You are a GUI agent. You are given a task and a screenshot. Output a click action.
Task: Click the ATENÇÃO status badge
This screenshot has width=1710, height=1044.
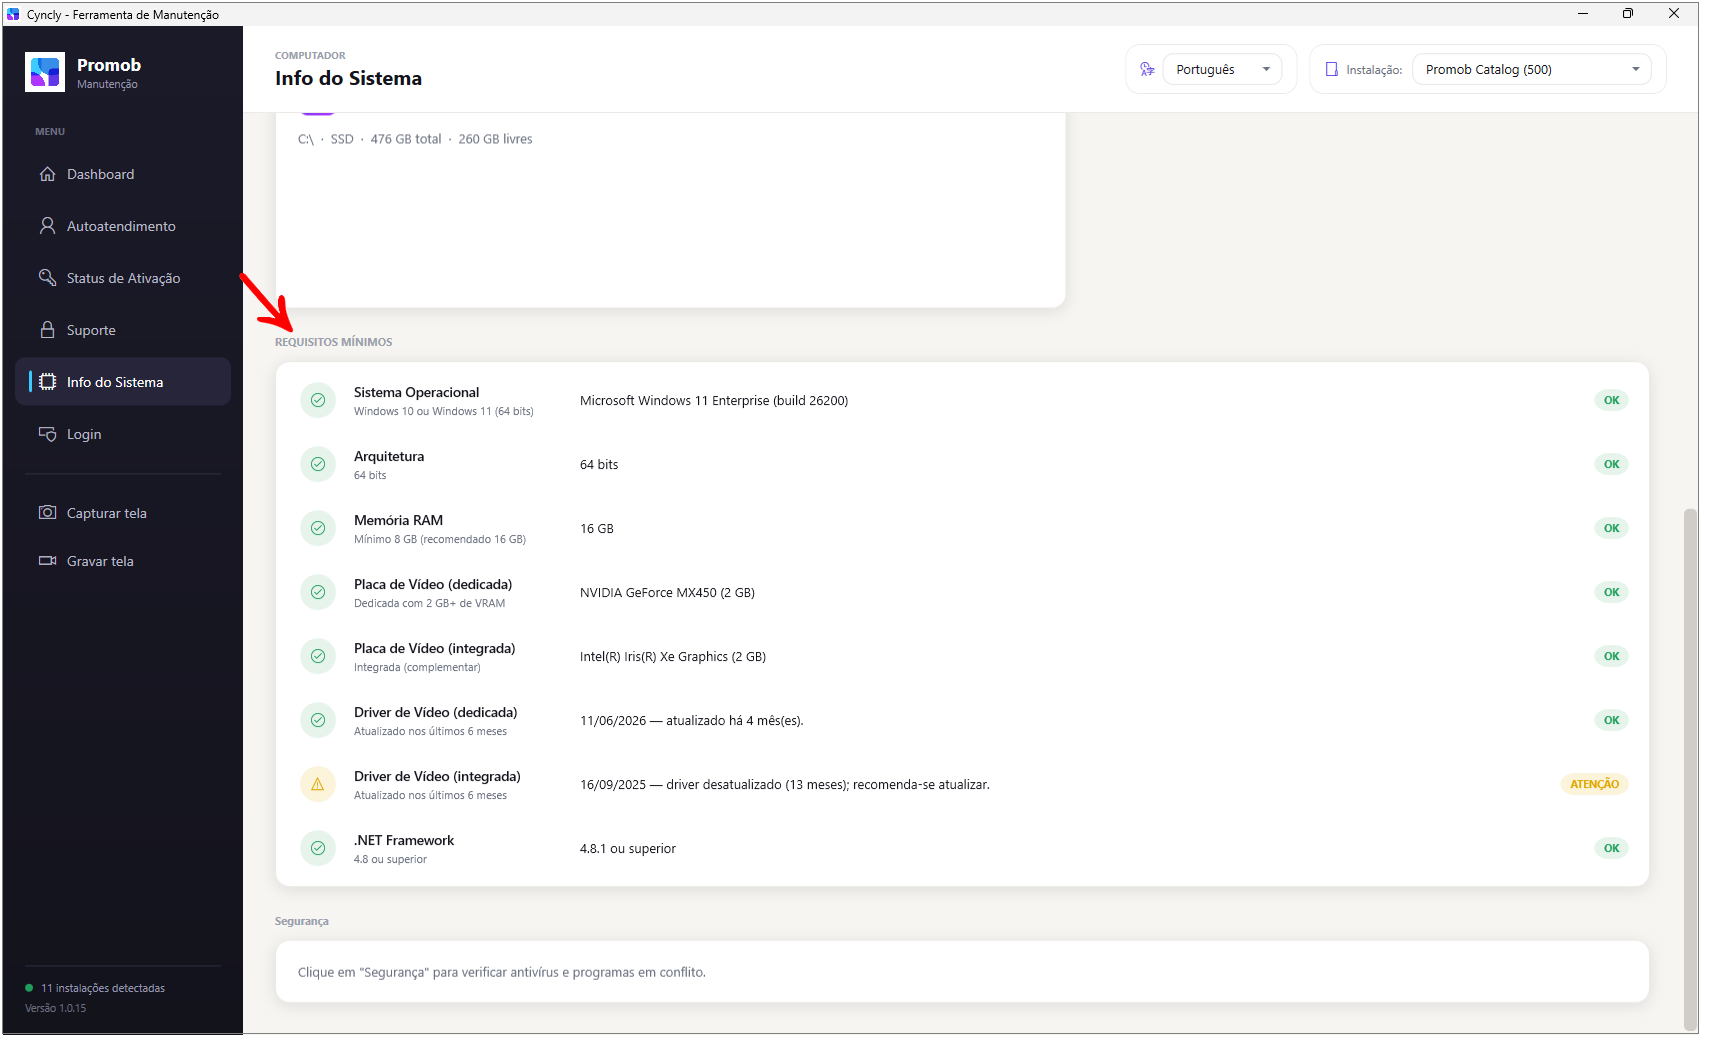1594,784
